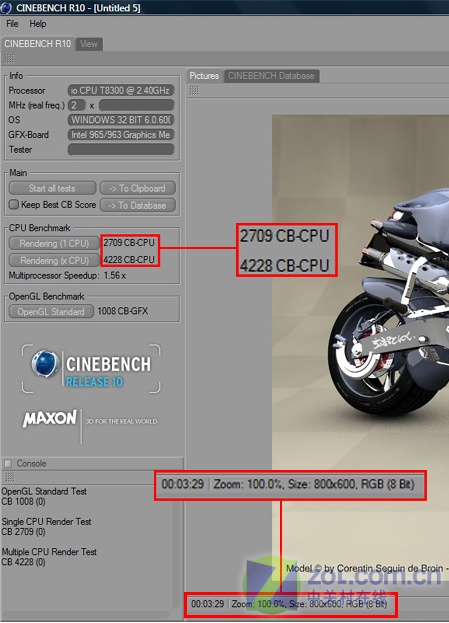Click the Multiple CPU Render Test console line
The height and width of the screenshot is (623, 449).
point(49,552)
